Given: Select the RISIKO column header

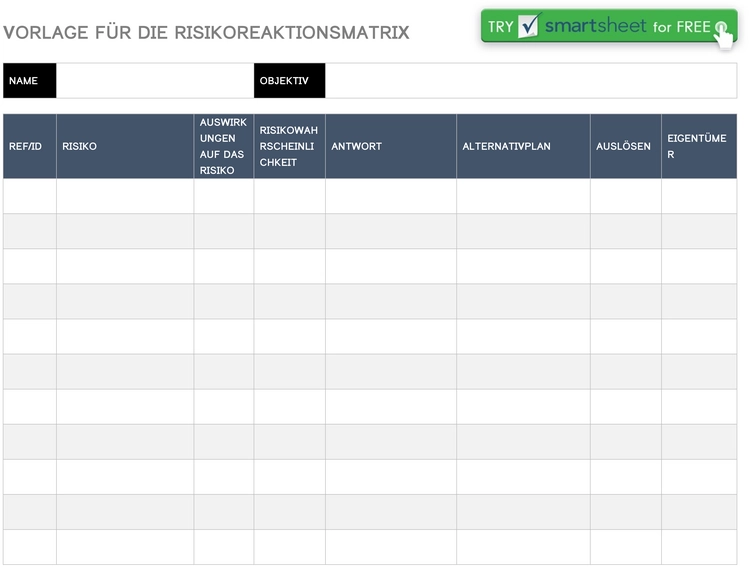Looking at the screenshot, I should pyautogui.click(x=125, y=146).
